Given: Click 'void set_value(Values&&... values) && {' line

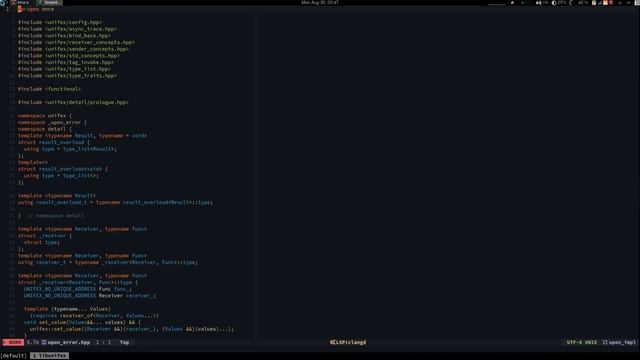Looking at the screenshot, I should coord(82,322).
